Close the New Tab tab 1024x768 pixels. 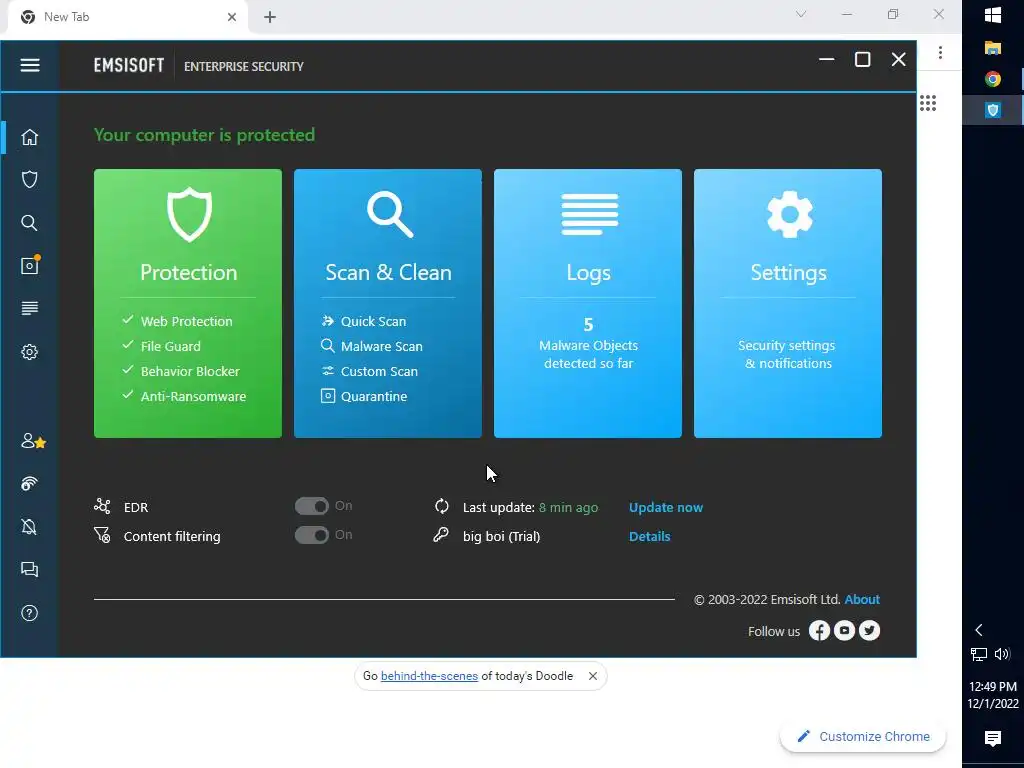(x=232, y=17)
